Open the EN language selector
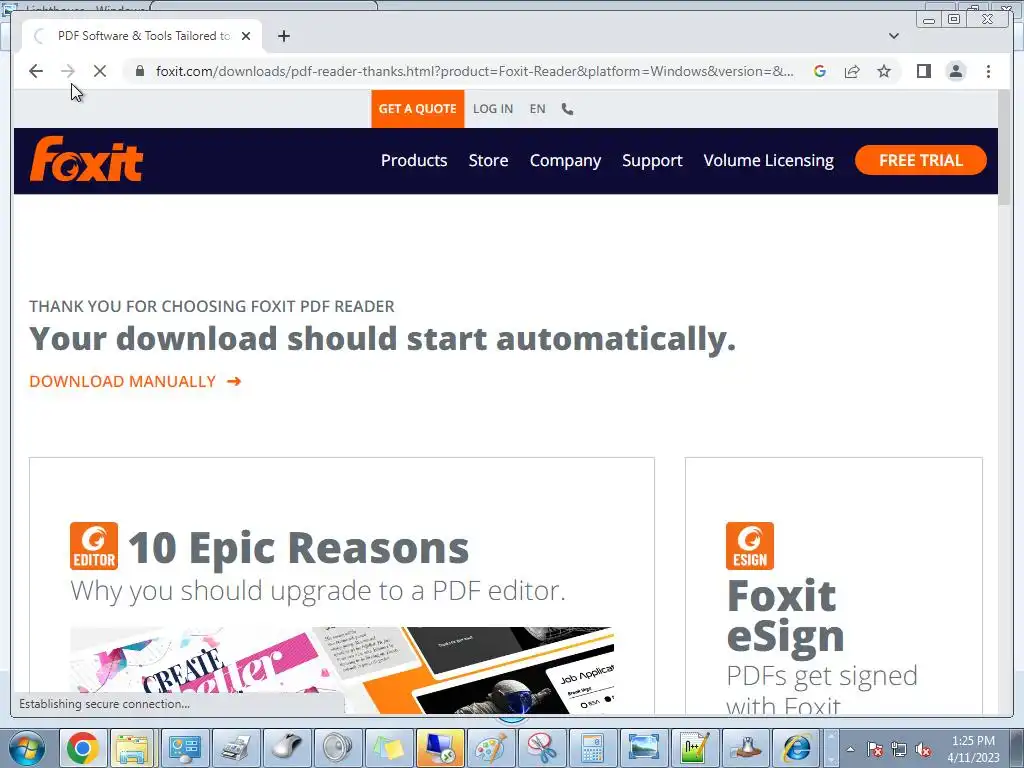Screen dimensions: 1024x768 (x=537, y=109)
